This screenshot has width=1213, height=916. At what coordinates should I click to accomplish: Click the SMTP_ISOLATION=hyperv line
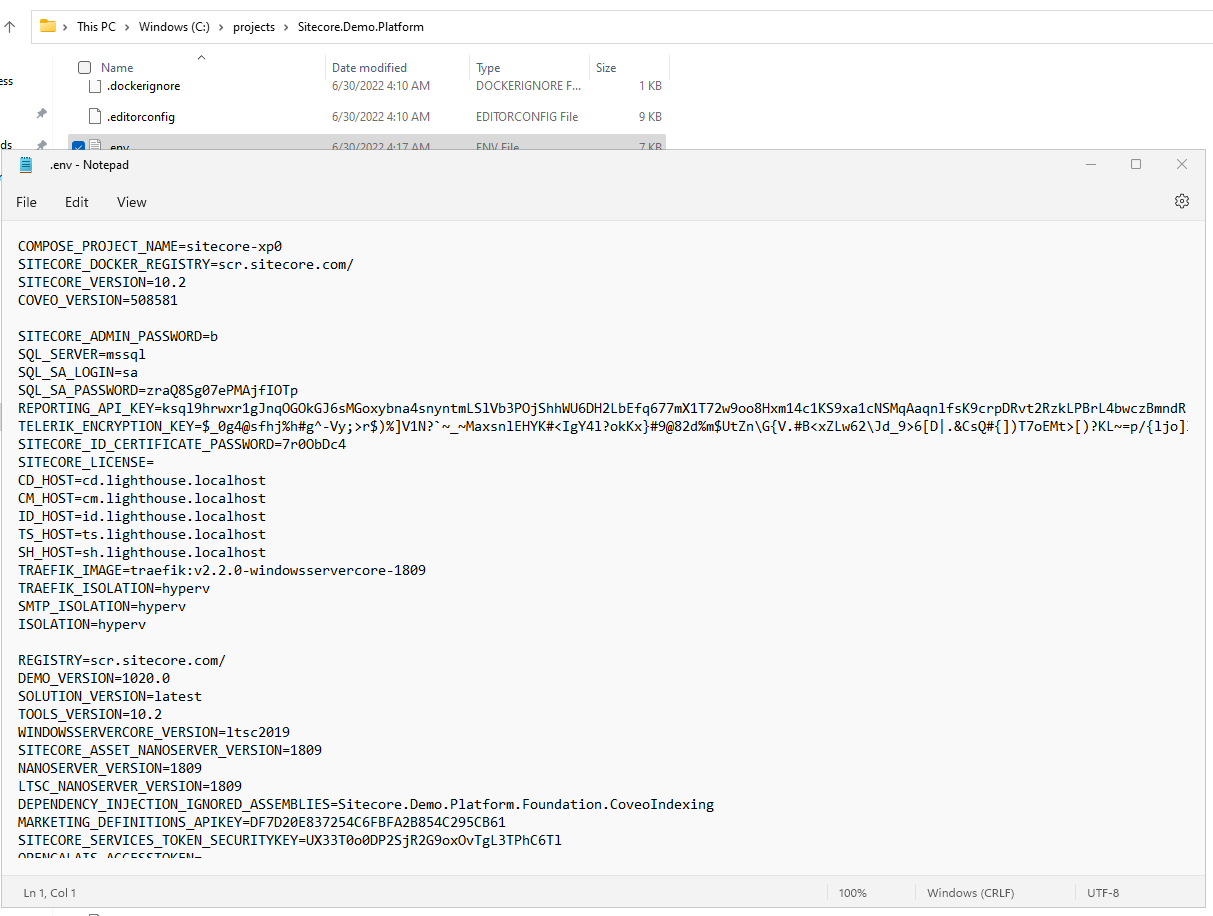[x=102, y=606]
